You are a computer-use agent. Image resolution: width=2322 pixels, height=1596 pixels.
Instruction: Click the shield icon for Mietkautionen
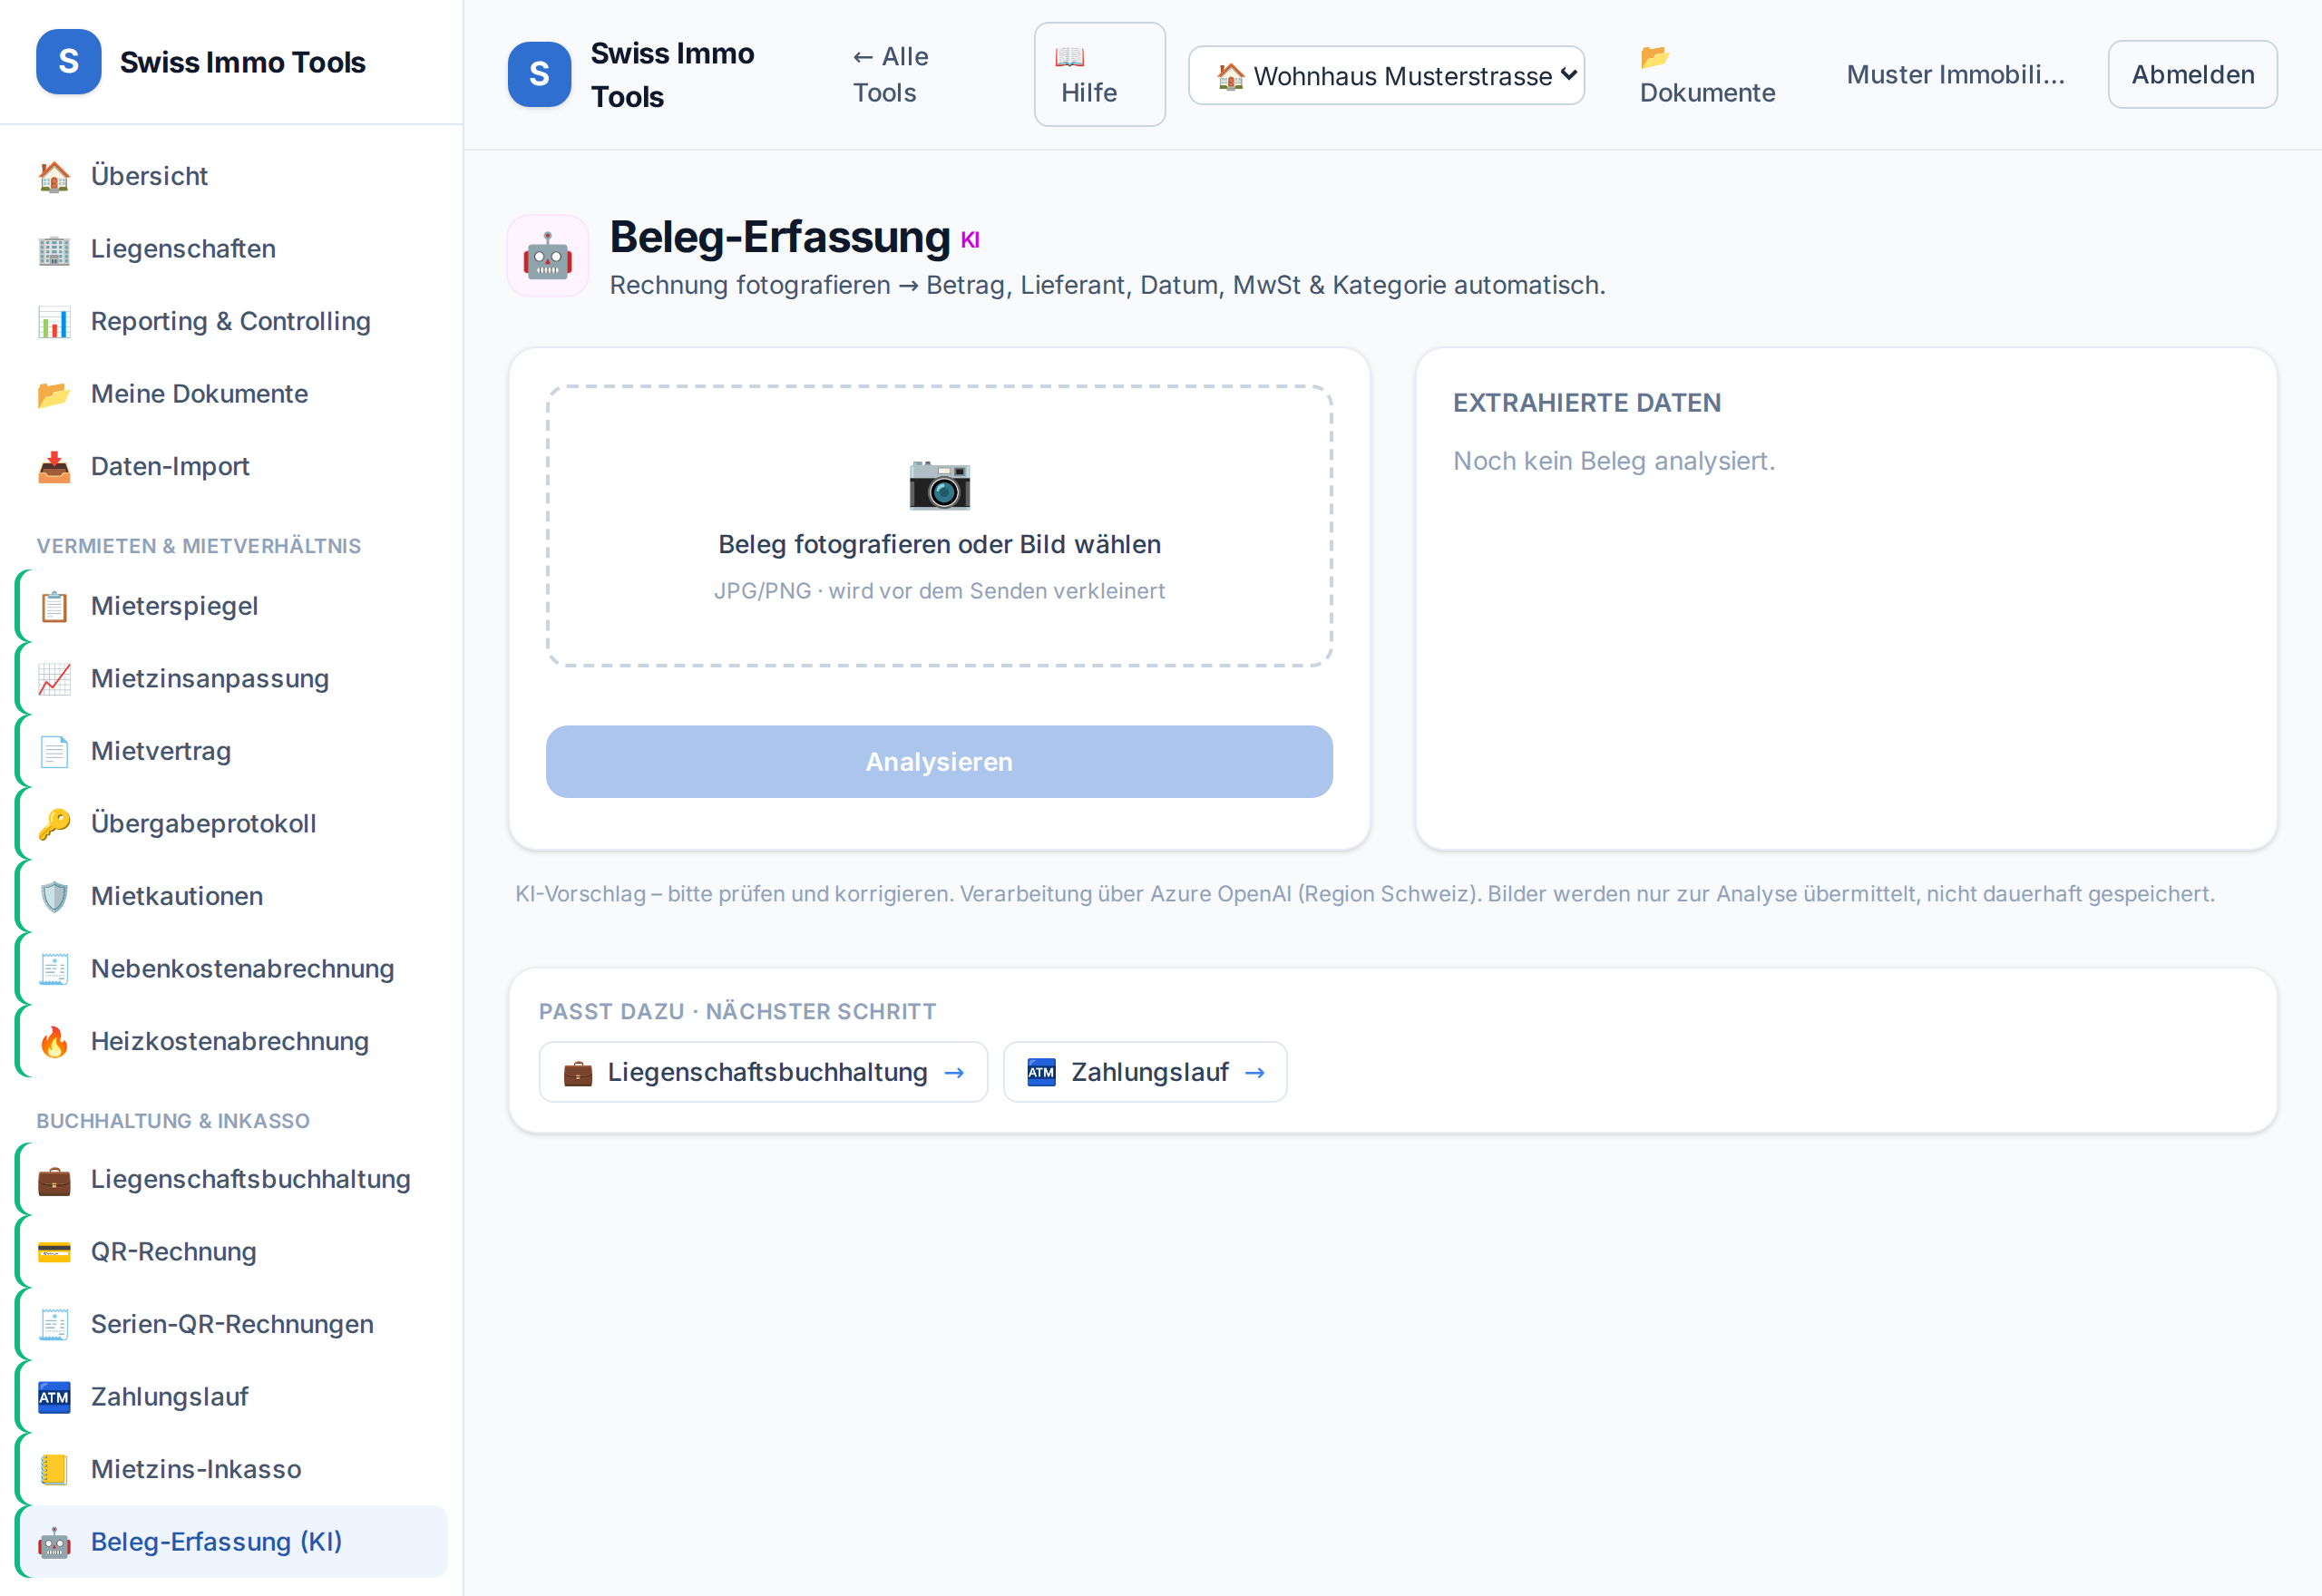point(54,896)
